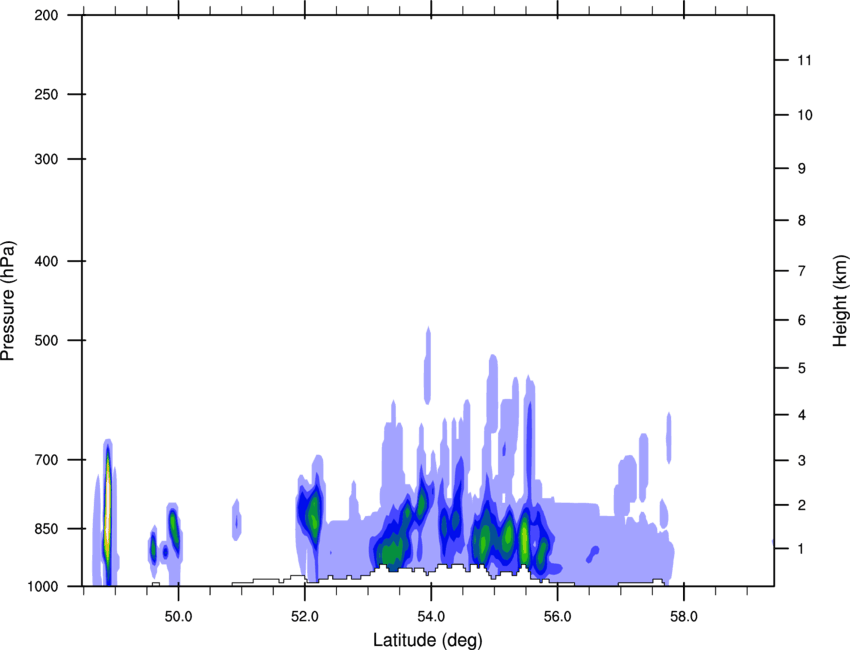The image size is (850, 650).
Task: Click the 50.0 latitude tick label
Action: click(x=178, y=617)
